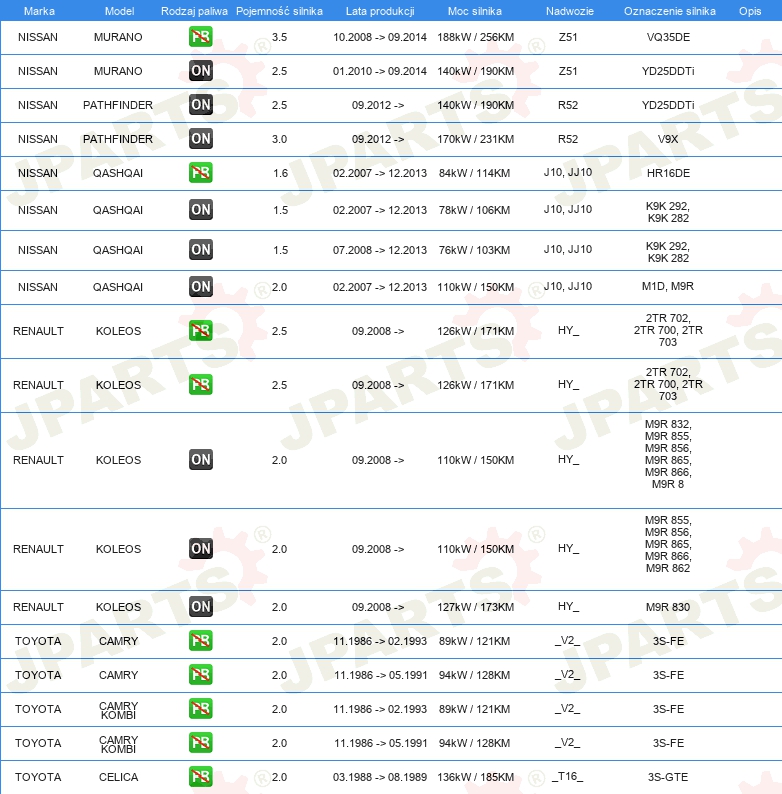The image size is (782, 794).
Task: Click the Moc silnika column header
Action: 475,11
